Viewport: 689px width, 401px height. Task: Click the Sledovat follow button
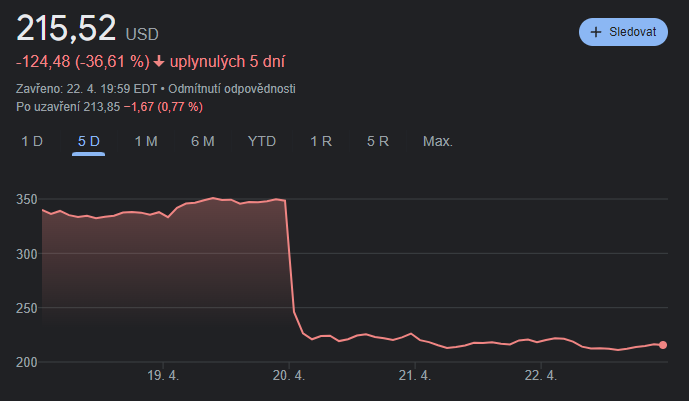click(x=623, y=32)
